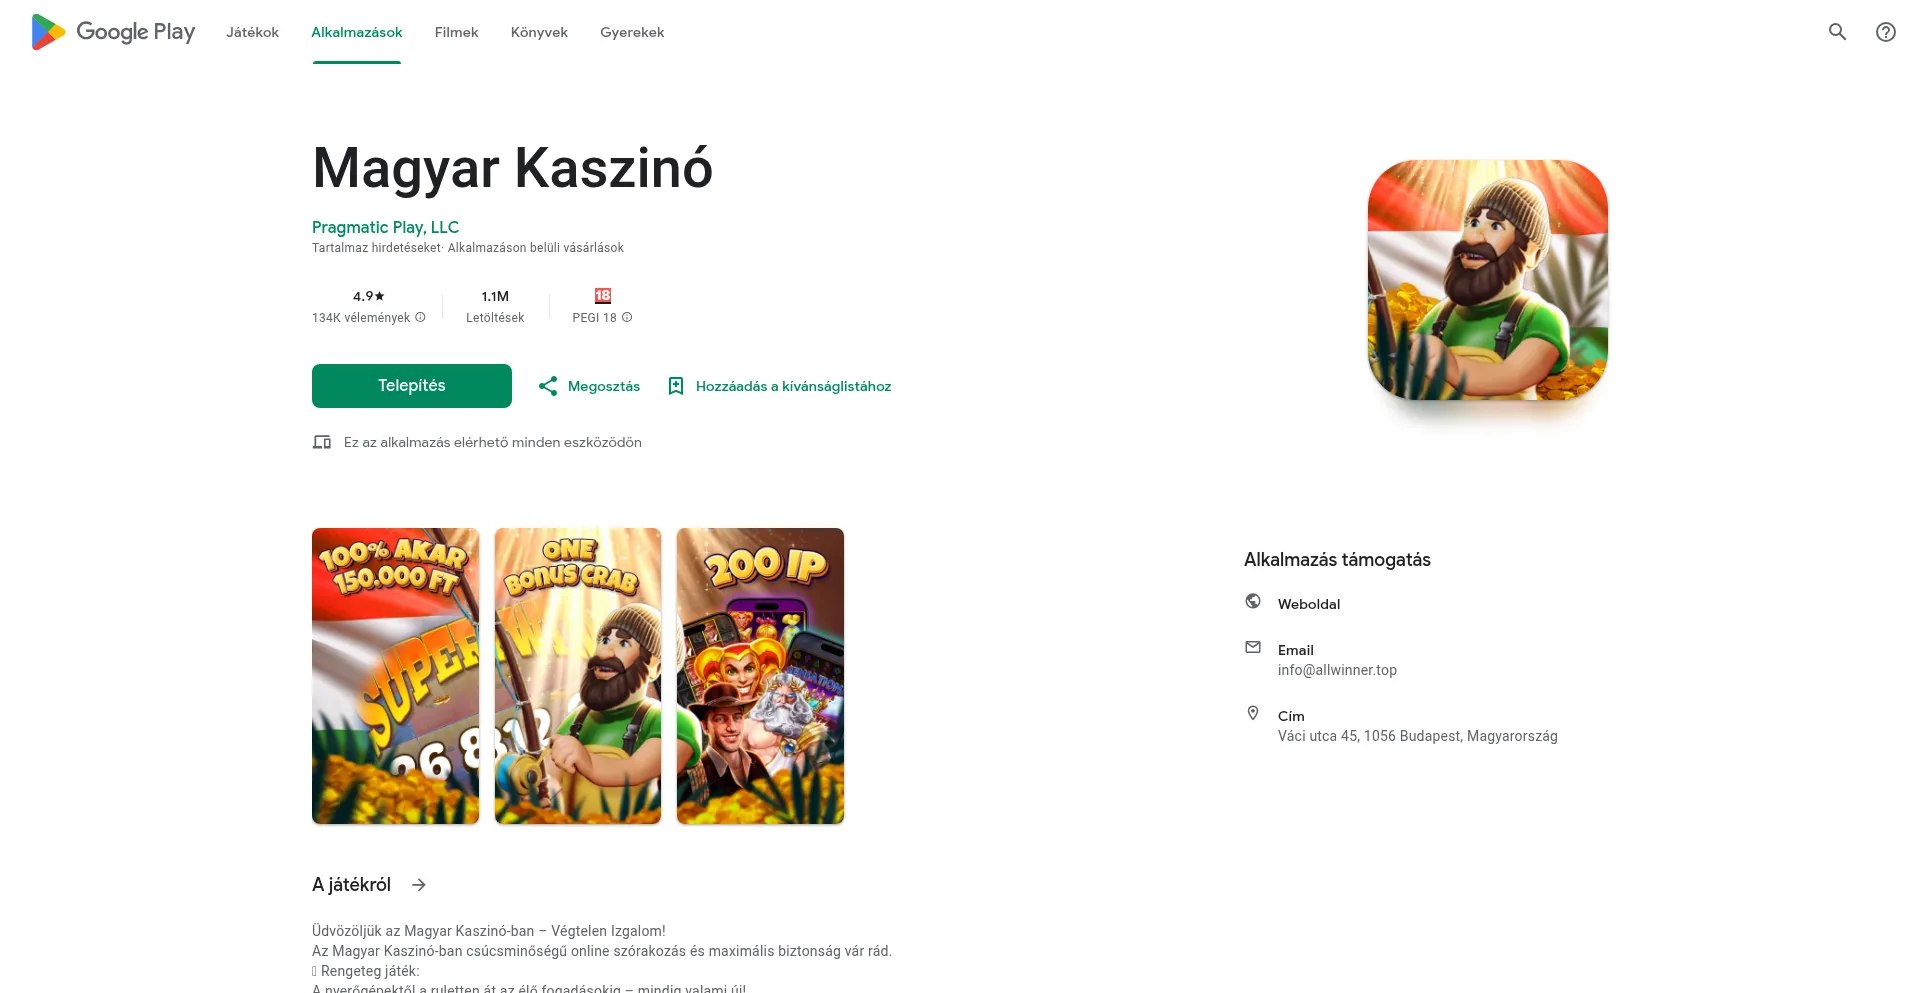1920x993 pixels.
Task: Open the search magnifier icon
Action: (1837, 32)
